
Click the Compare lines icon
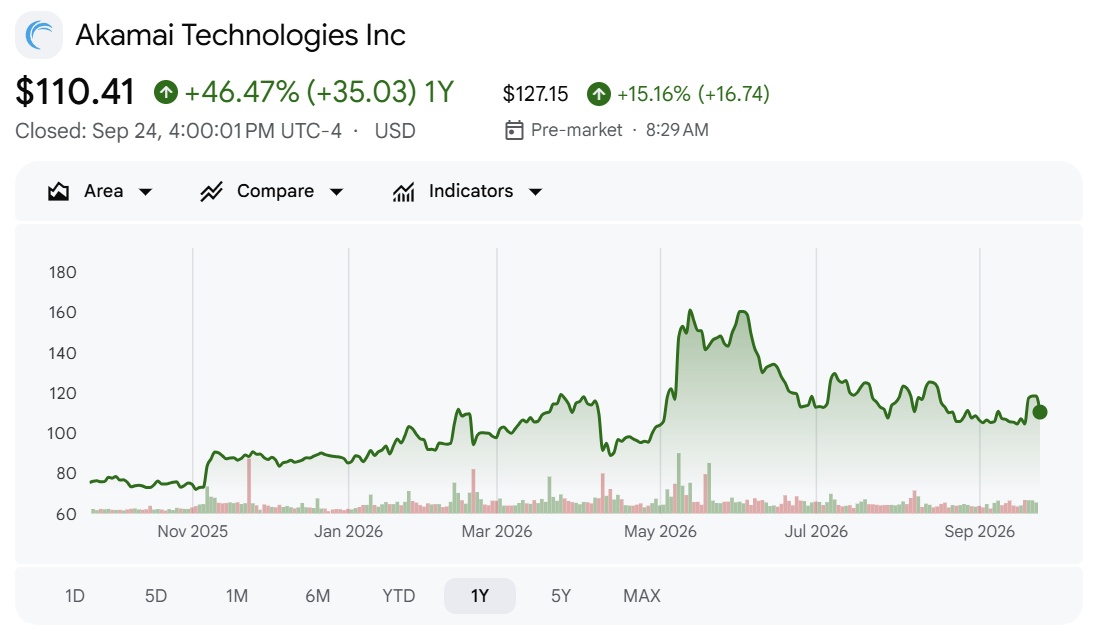pyautogui.click(x=211, y=191)
